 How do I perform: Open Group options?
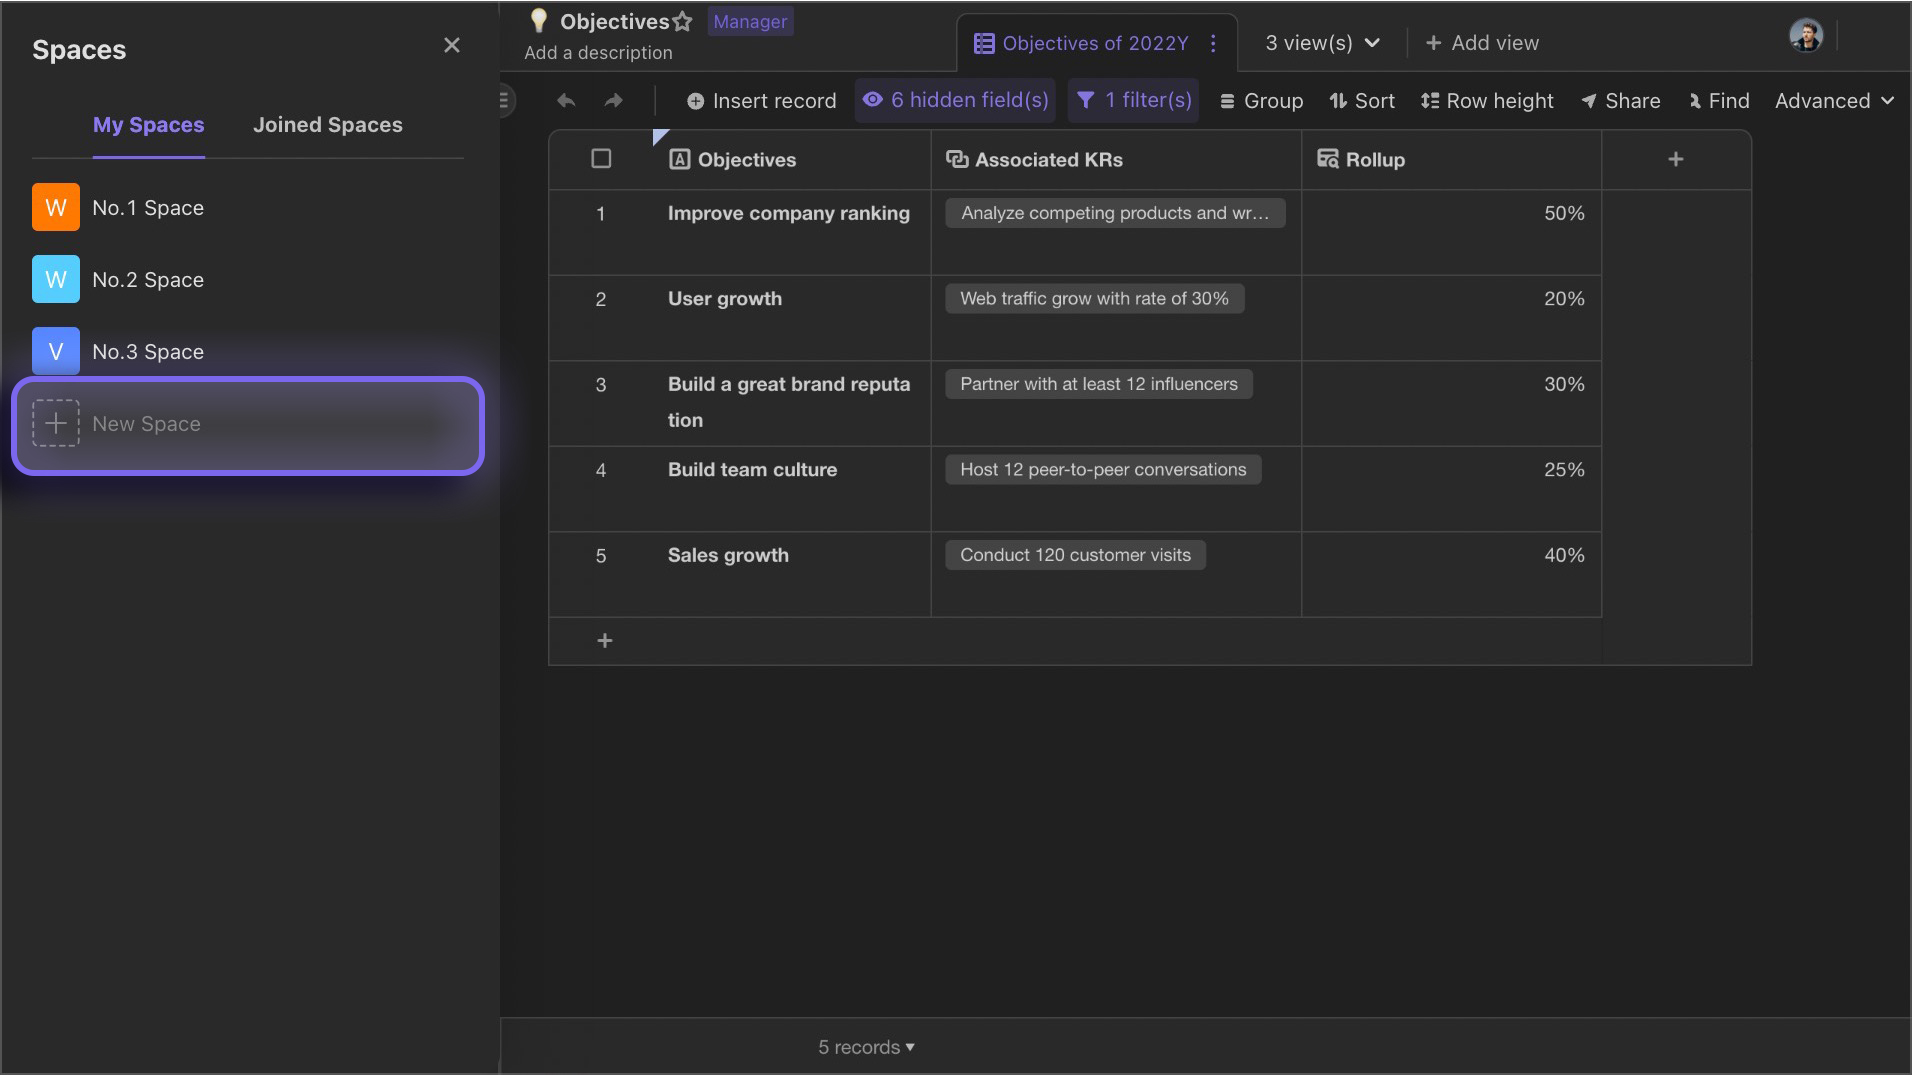pos(1261,101)
